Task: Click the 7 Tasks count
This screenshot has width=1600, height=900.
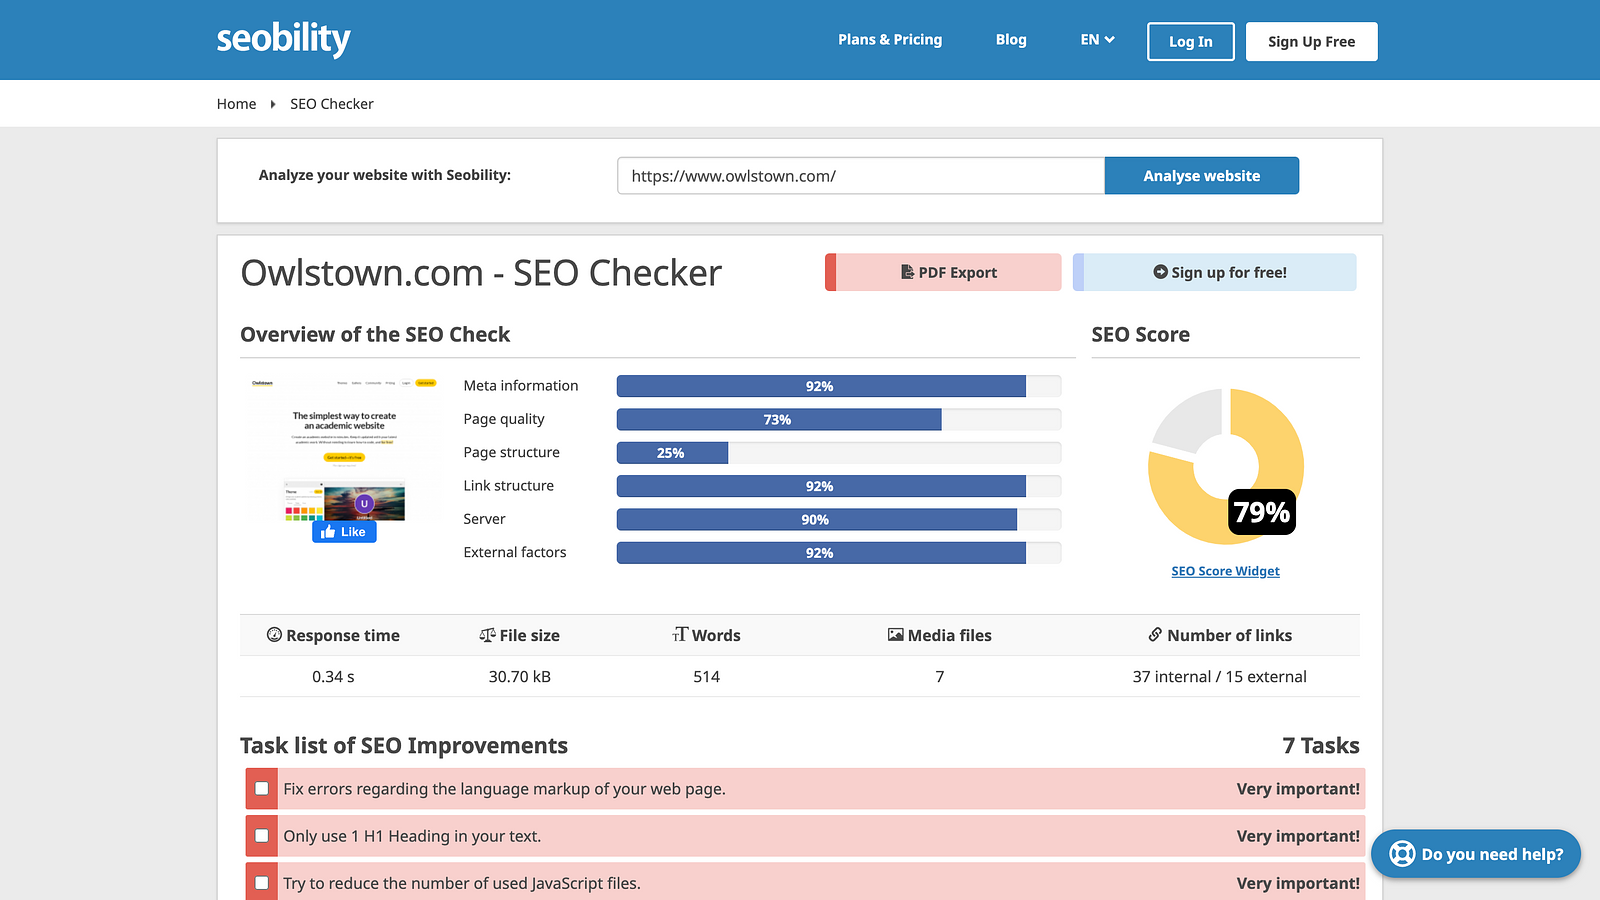Action: tap(1321, 746)
